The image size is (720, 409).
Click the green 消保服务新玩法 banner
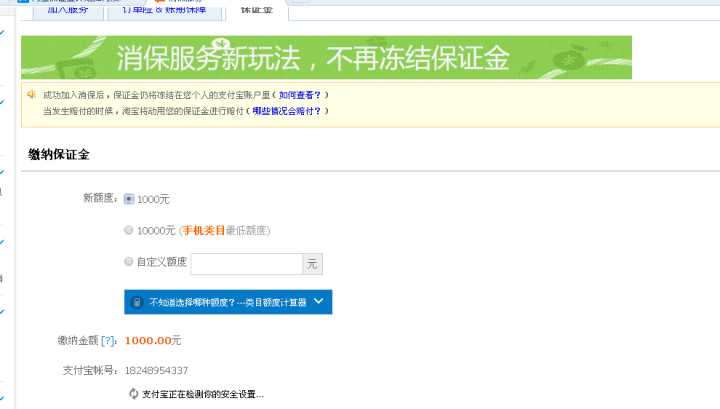326,57
